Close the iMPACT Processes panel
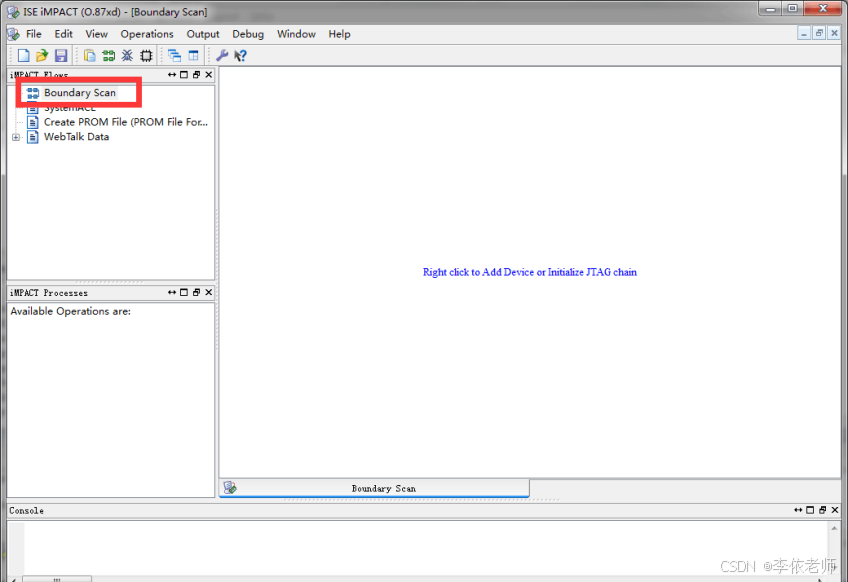848x582 pixels. click(x=209, y=292)
